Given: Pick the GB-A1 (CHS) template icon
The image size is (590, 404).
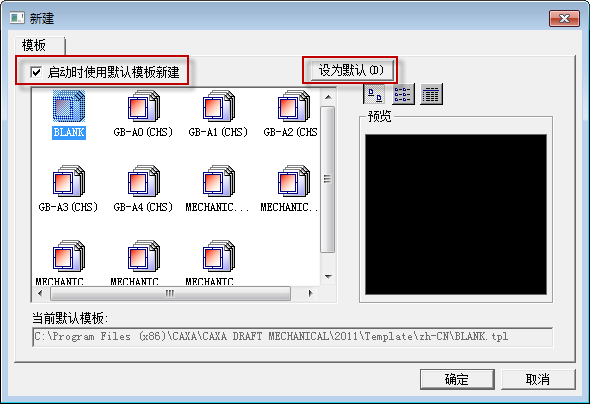Looking at the screenshot, I should [219, 106].
